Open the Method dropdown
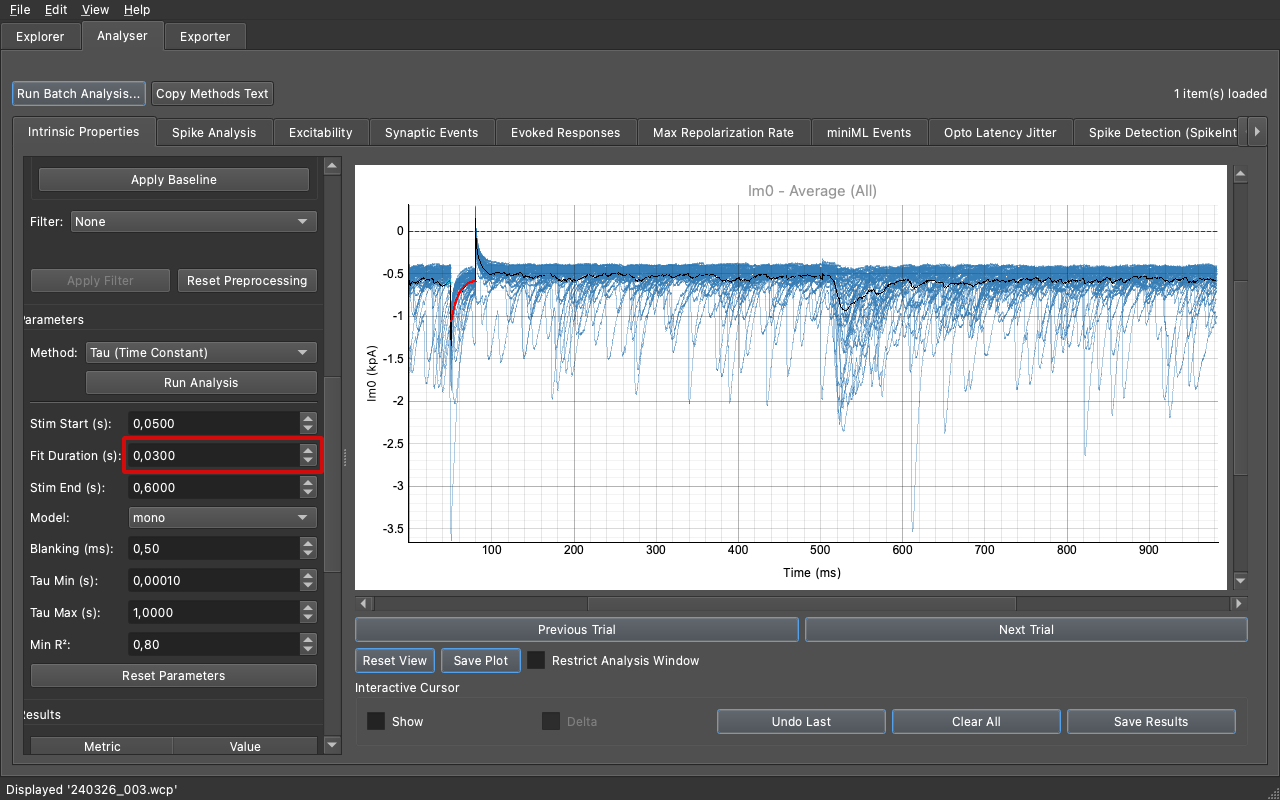This screenshot has height=800, width=1280. coord(201,353)
